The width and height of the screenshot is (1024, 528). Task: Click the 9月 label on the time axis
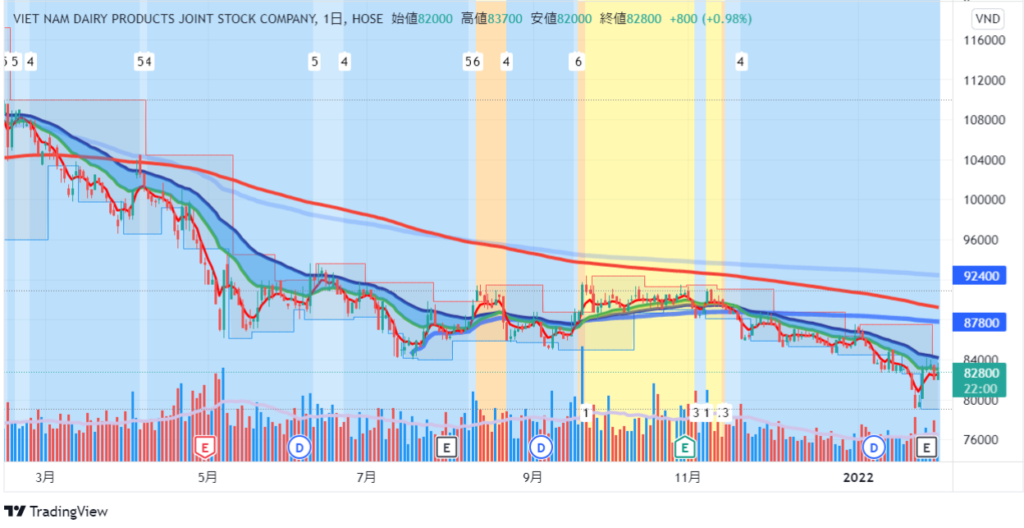pos(532,478)
